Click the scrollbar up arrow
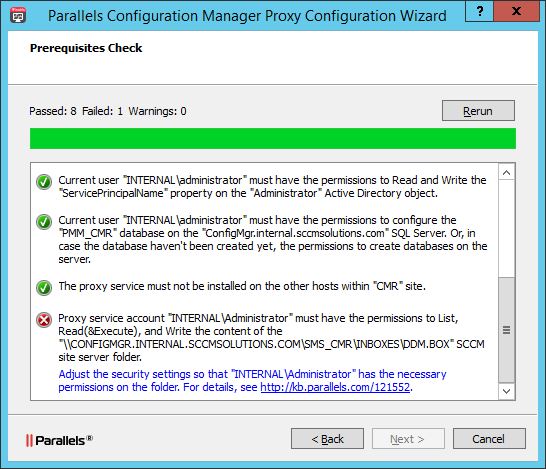 [x=507, y=172]
